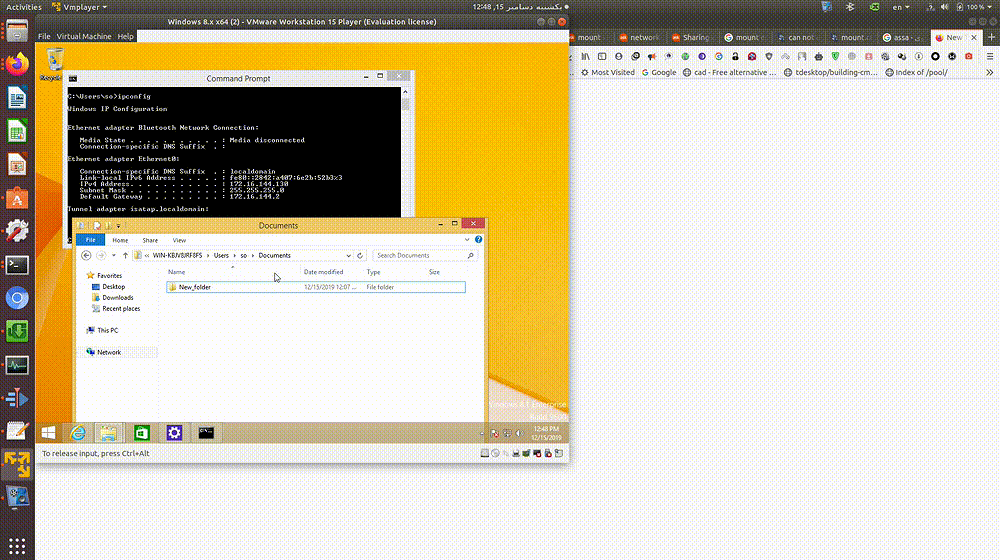
Task: Open 'Index of /pool/' bookmark
Action: (x=916, y=73)
